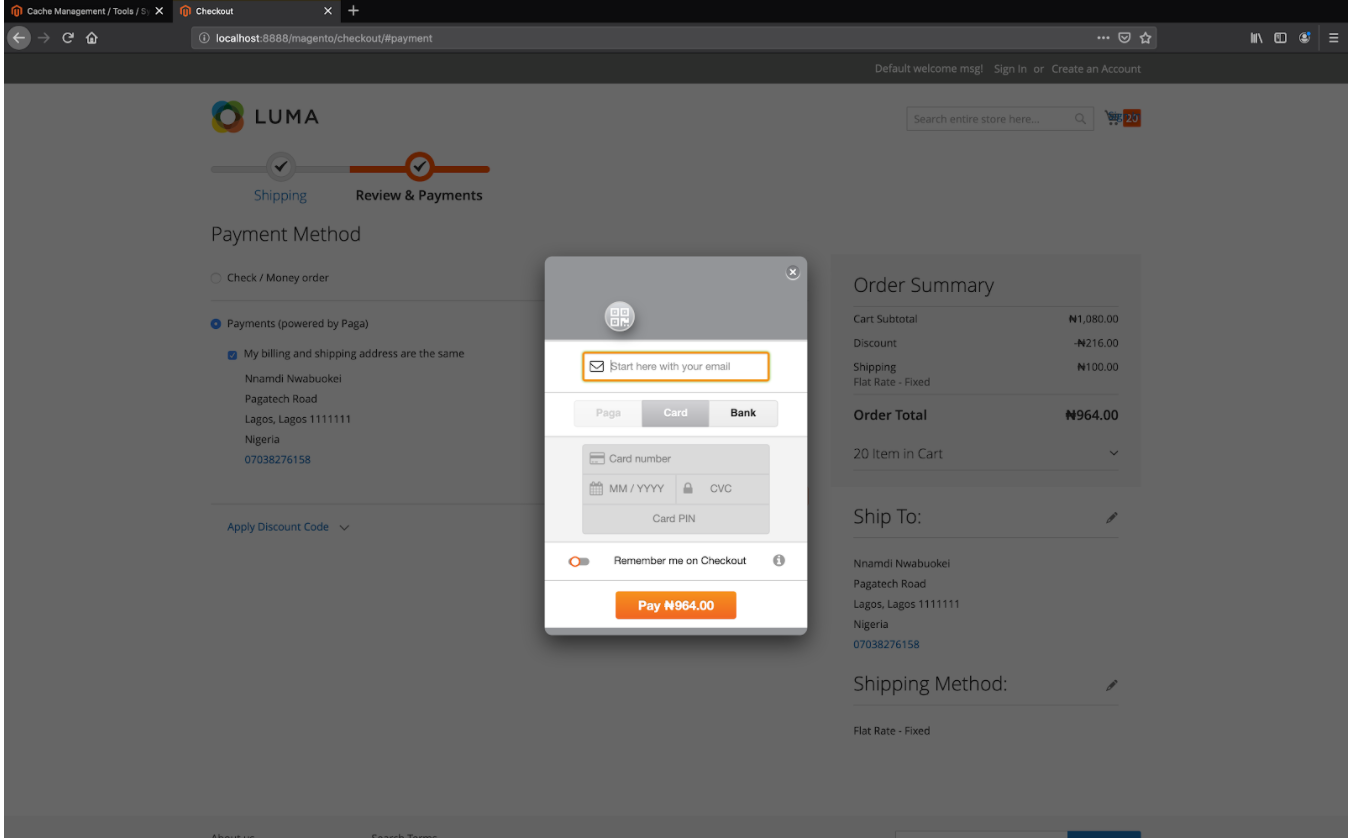Screen dimensions: 1348x838
Task: Go back with browser back arrow
Action: (x=19, y=38)
